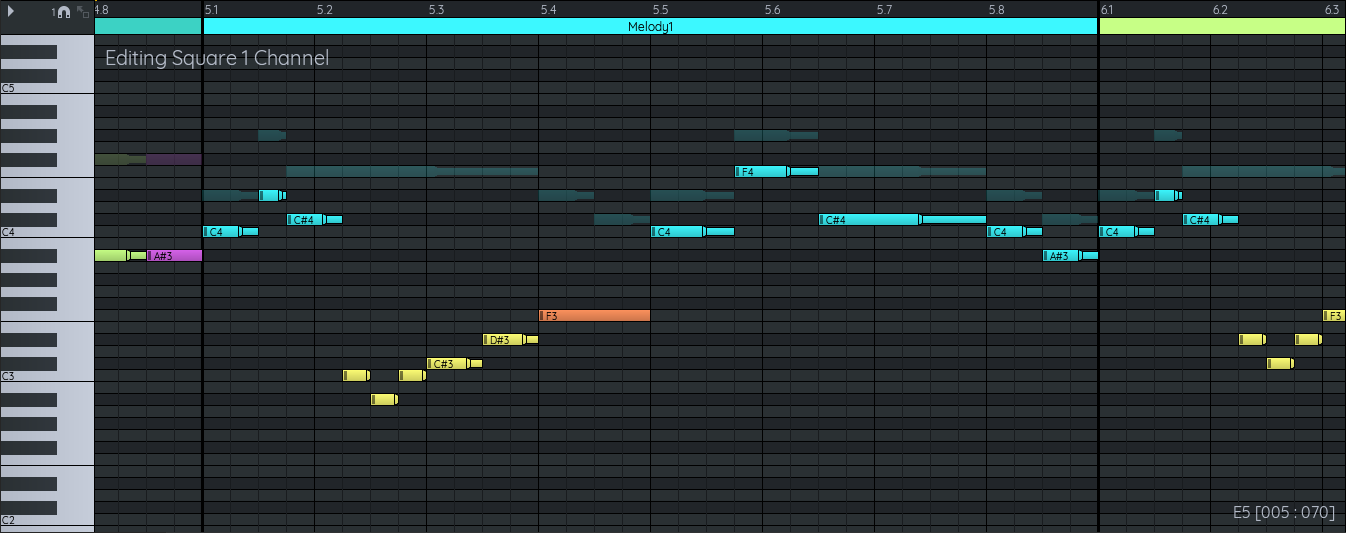The image size is (1346, 533).
Task: Play the C5 piano key
Action: [x=47, y=88]
